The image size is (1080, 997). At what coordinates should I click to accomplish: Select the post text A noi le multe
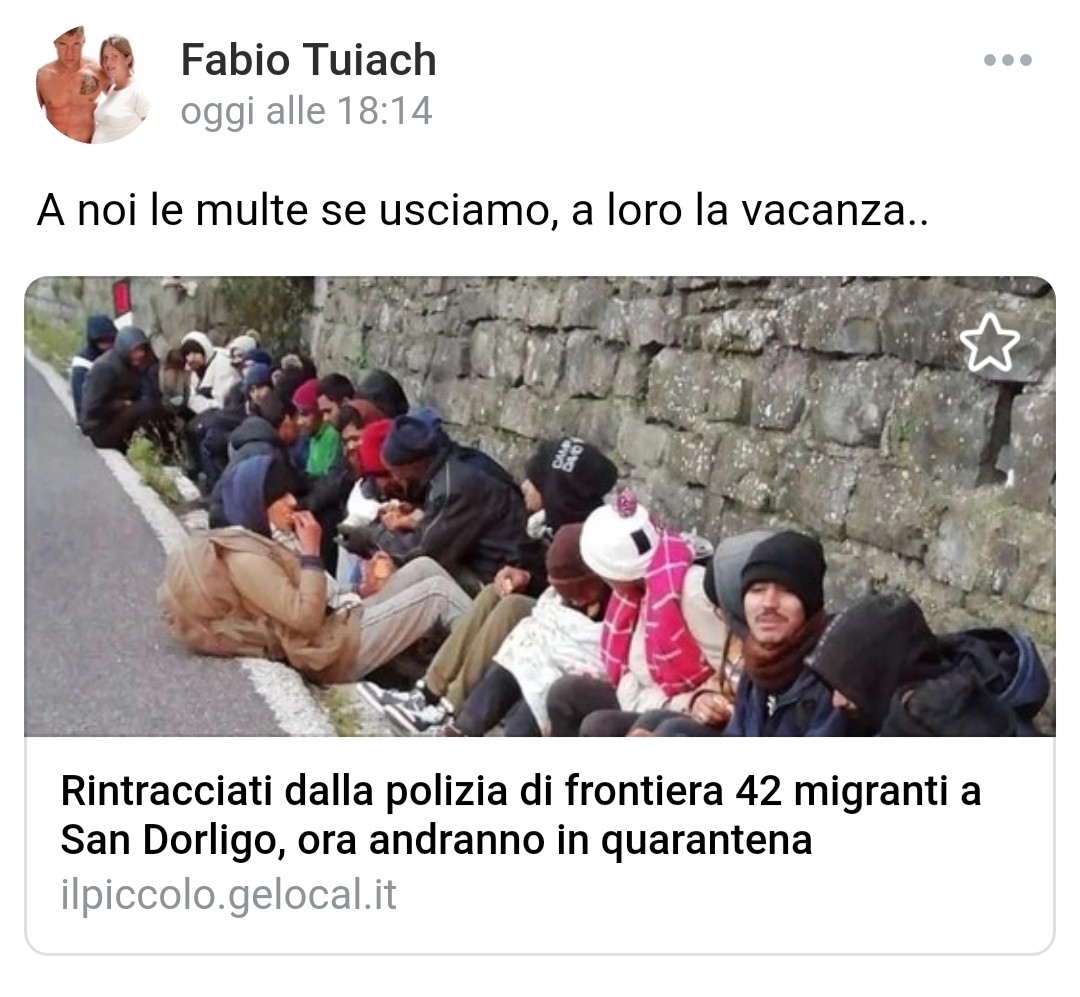[482, 210]
